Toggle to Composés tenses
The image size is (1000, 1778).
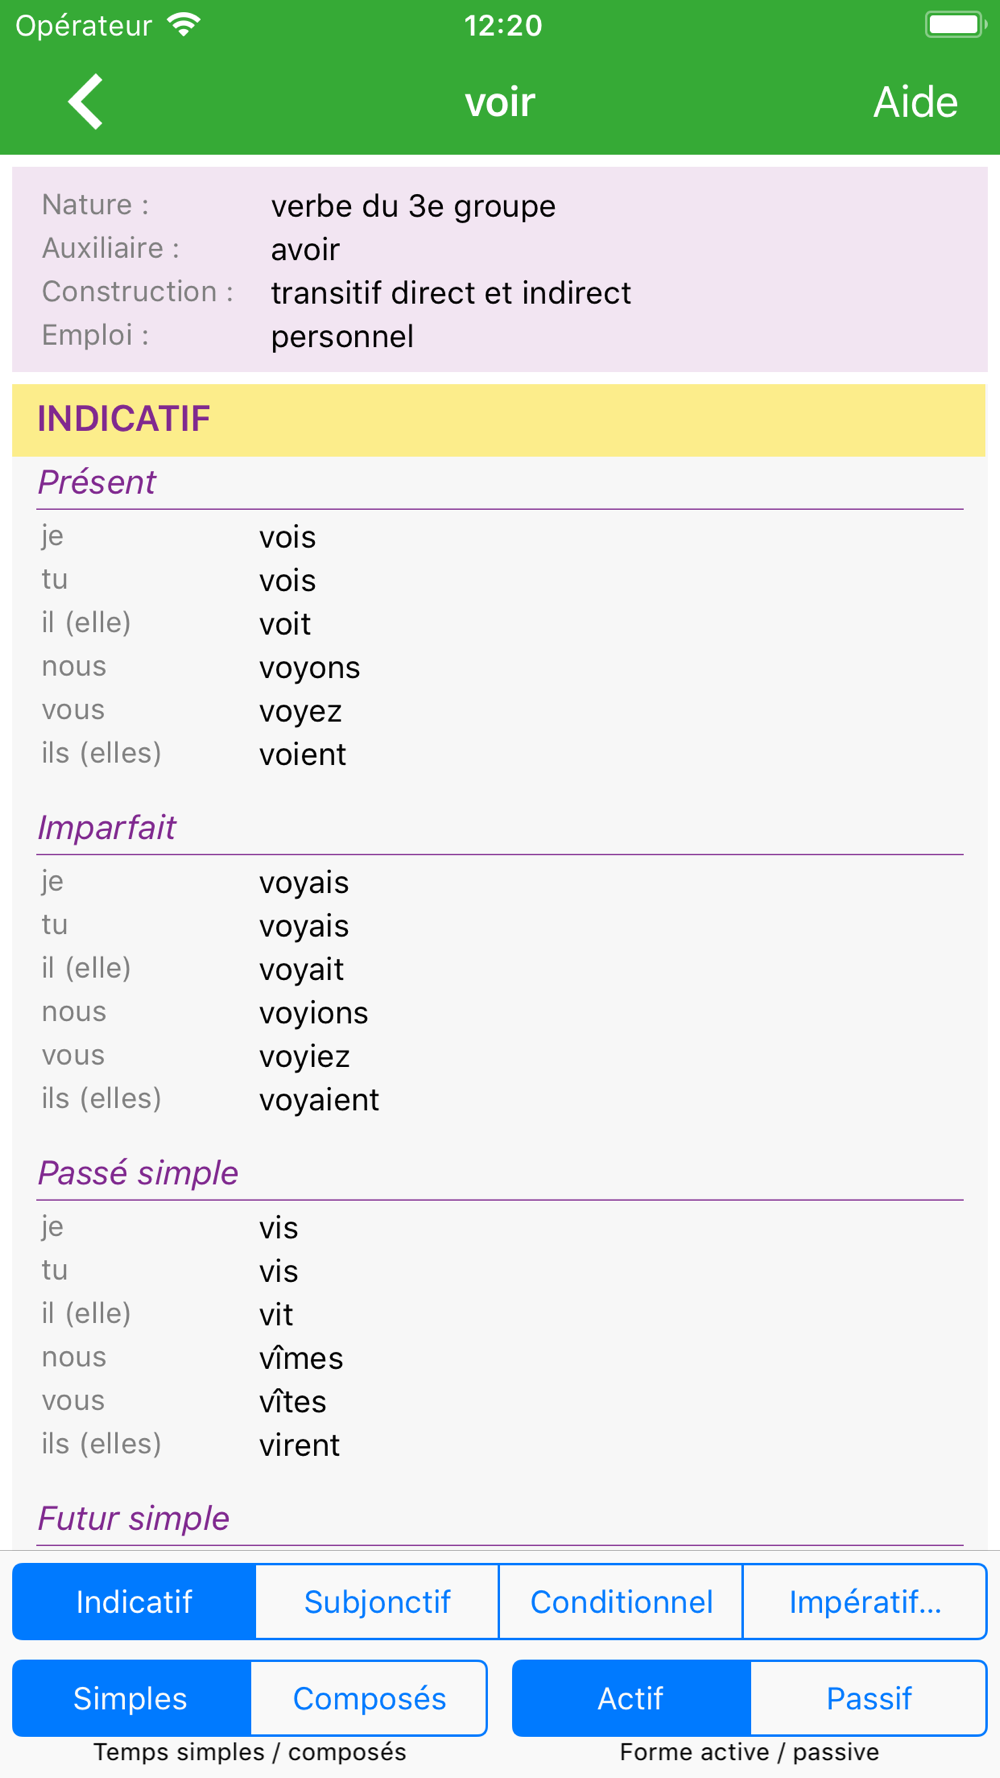(369, 1698)
